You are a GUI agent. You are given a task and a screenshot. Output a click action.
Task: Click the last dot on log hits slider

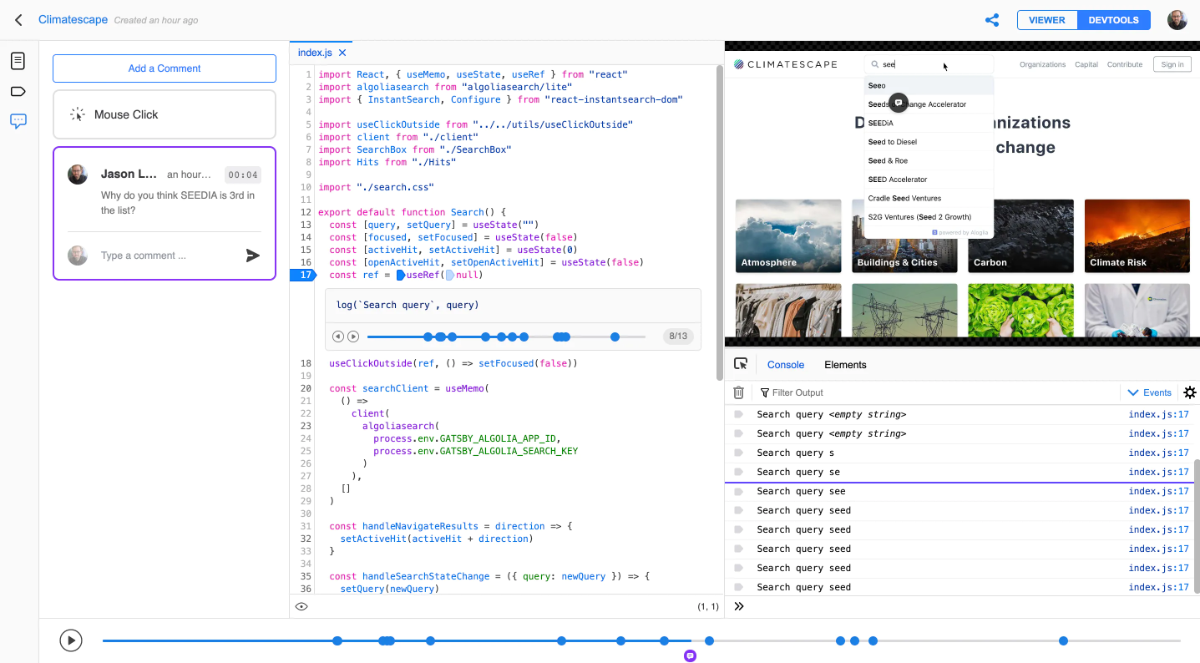tap(615, 337)
